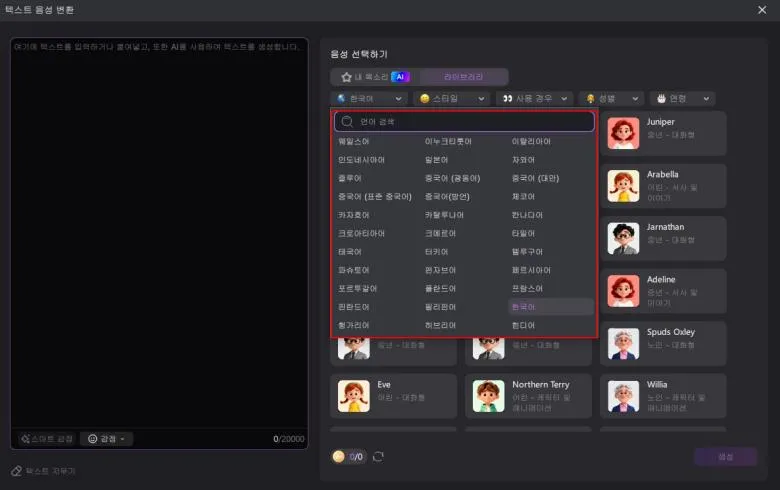
Task: Choose 자와어 from the language list
Action: point(523,160)
